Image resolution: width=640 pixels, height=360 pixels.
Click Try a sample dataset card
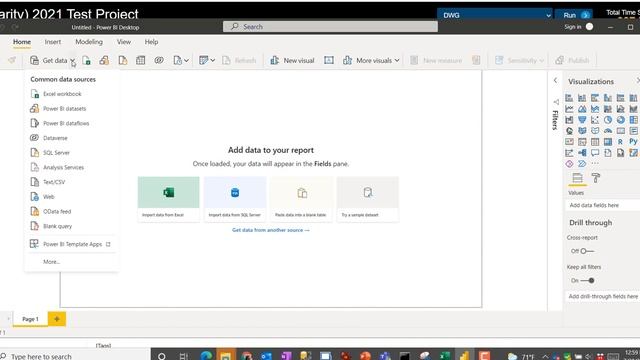pyautogui.click(x=367, y=199)
